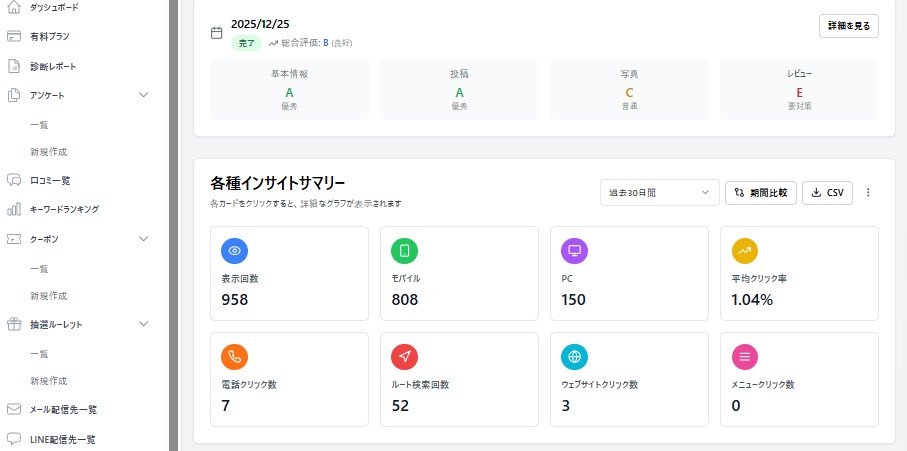Click the green mobile phone icon

tap(404, 250)
